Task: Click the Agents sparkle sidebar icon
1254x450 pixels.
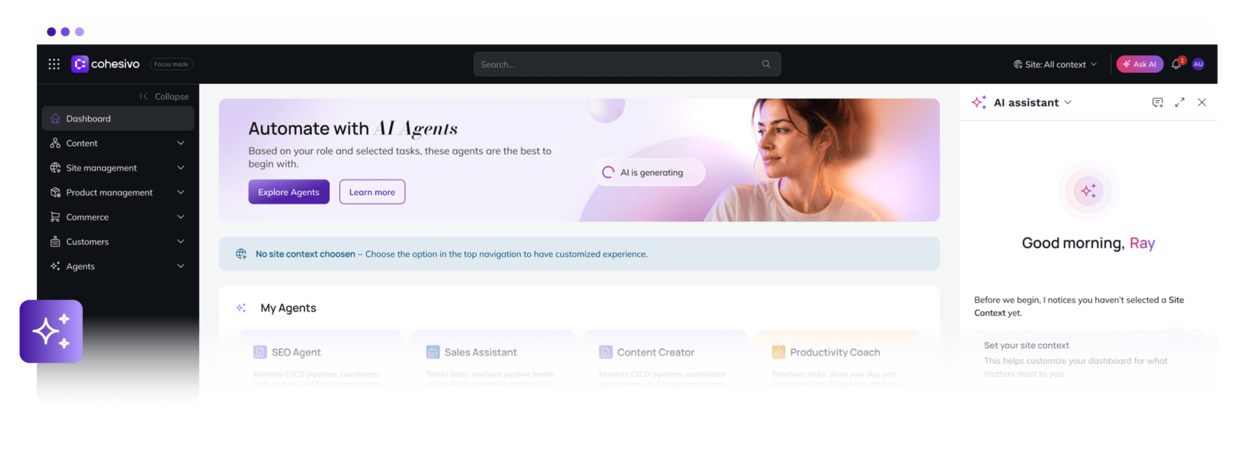Action: [x=55, y=266]
